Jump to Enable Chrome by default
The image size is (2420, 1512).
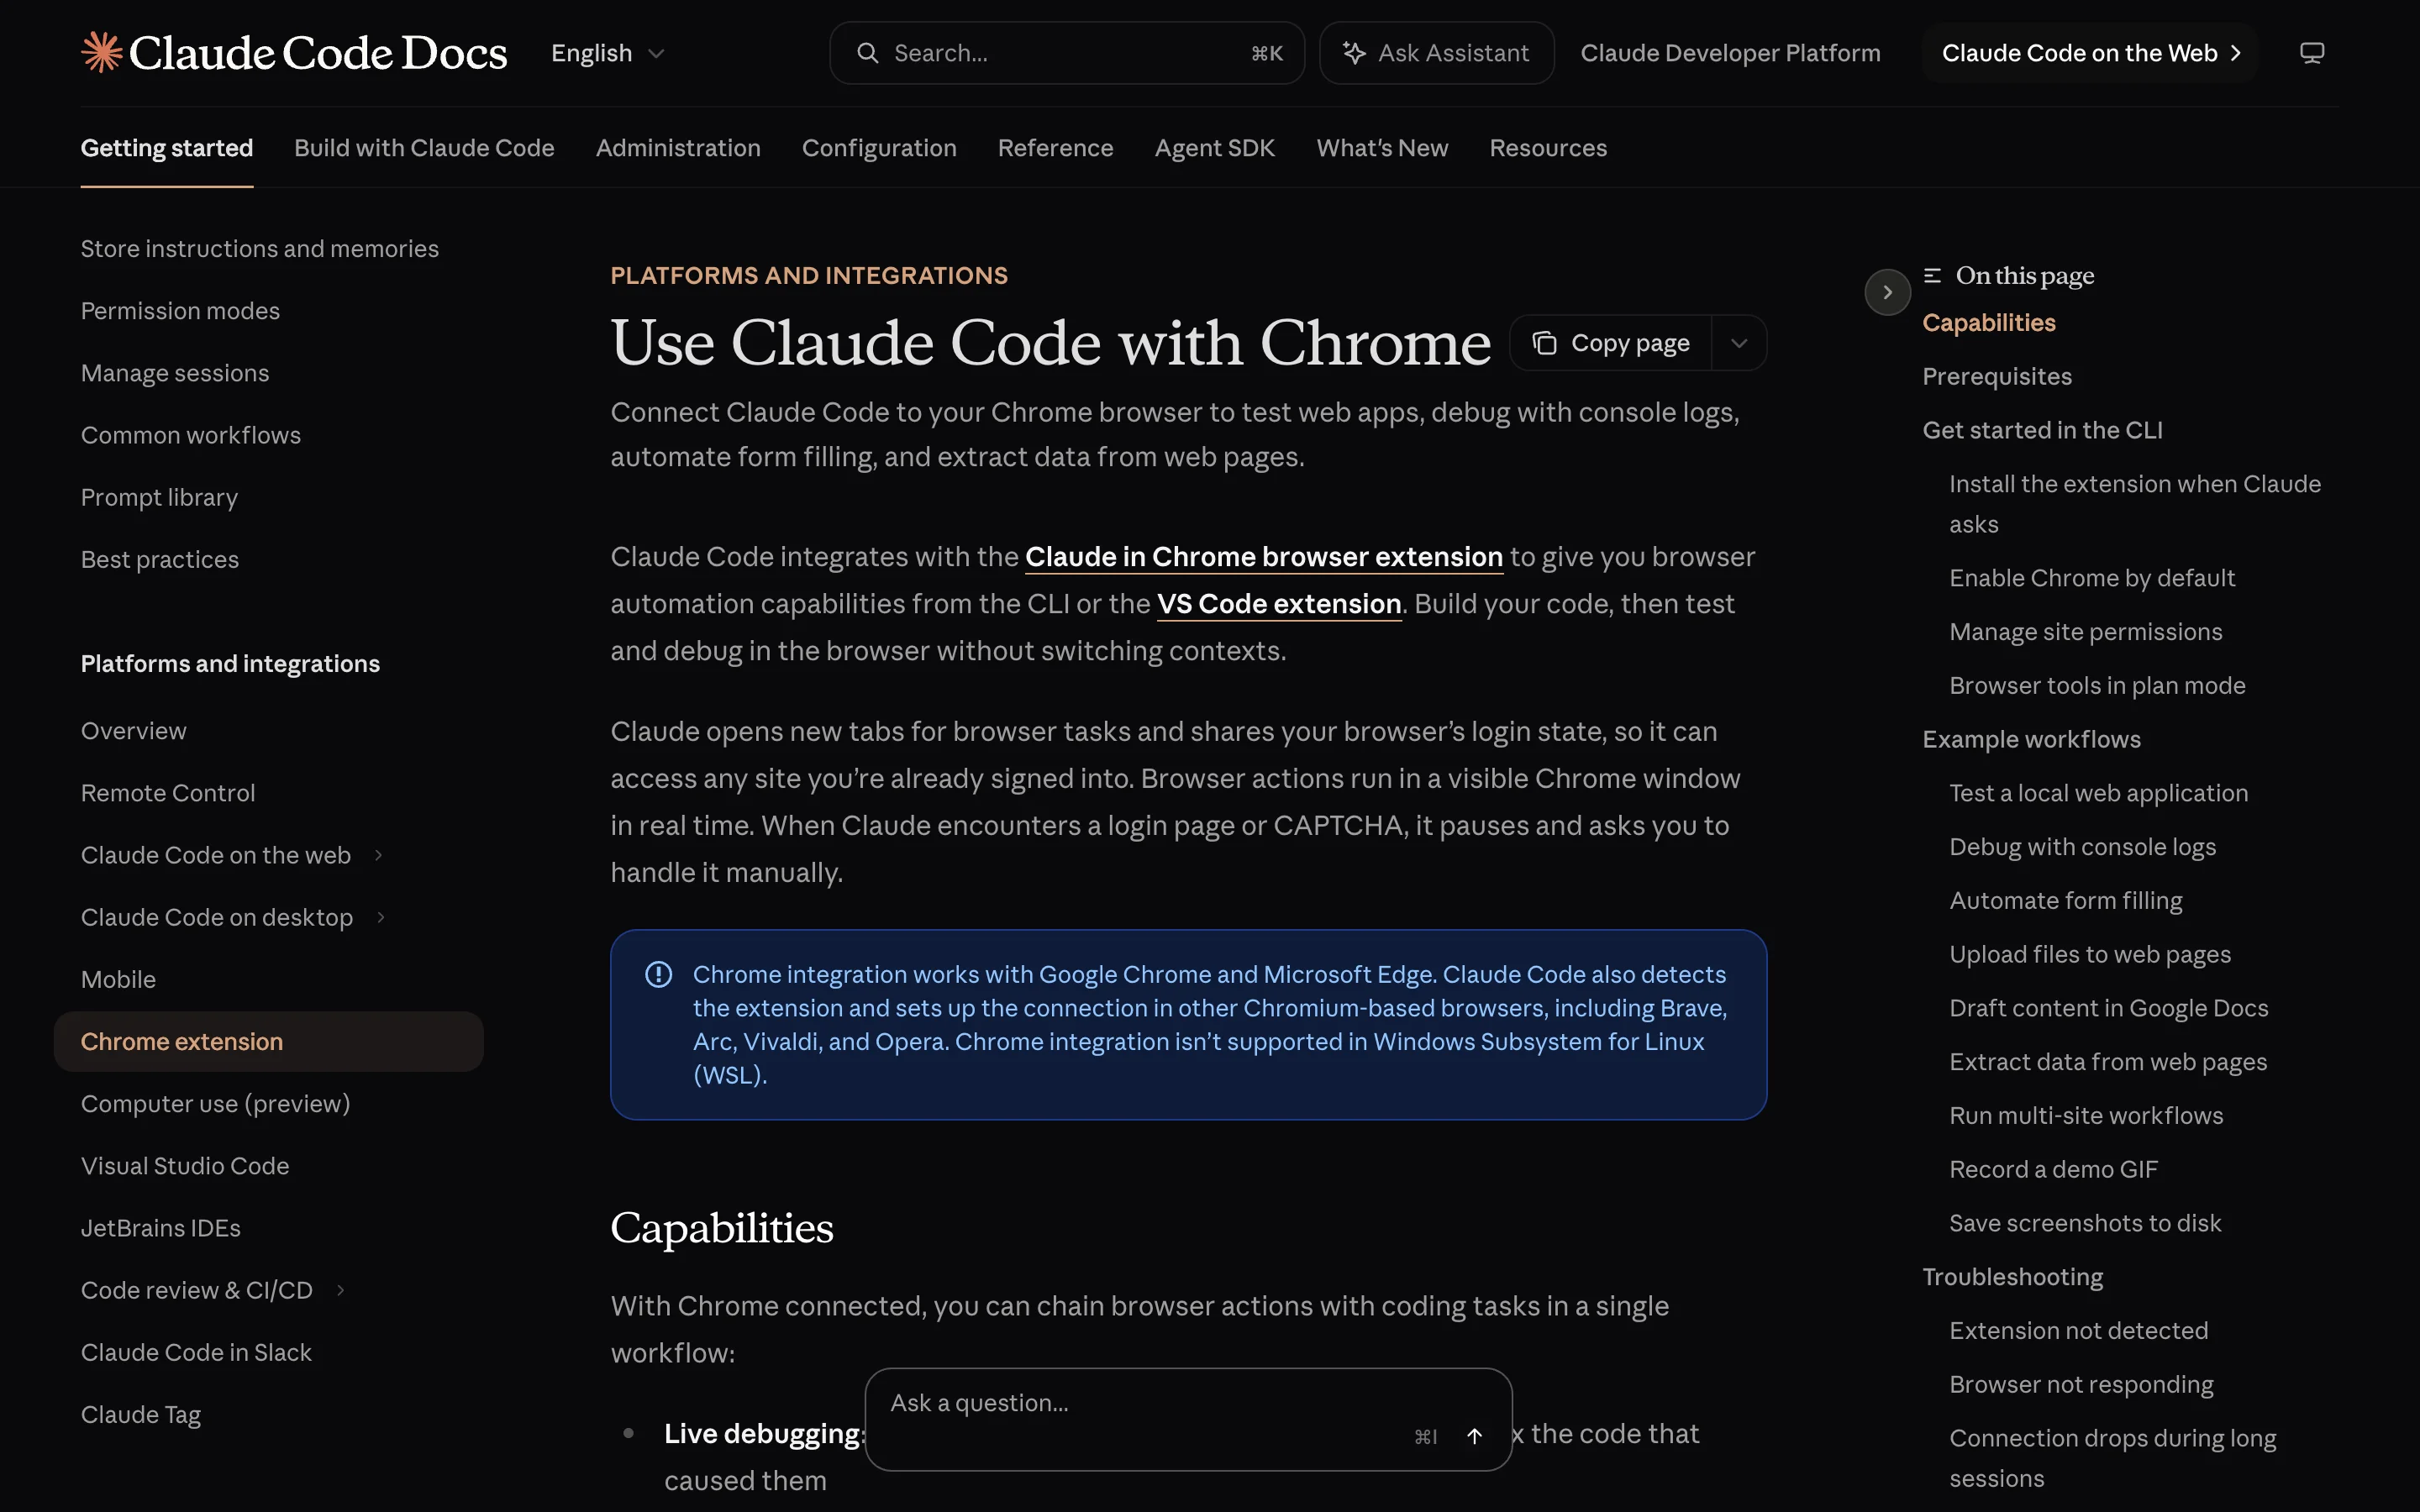coord(2092,578)
